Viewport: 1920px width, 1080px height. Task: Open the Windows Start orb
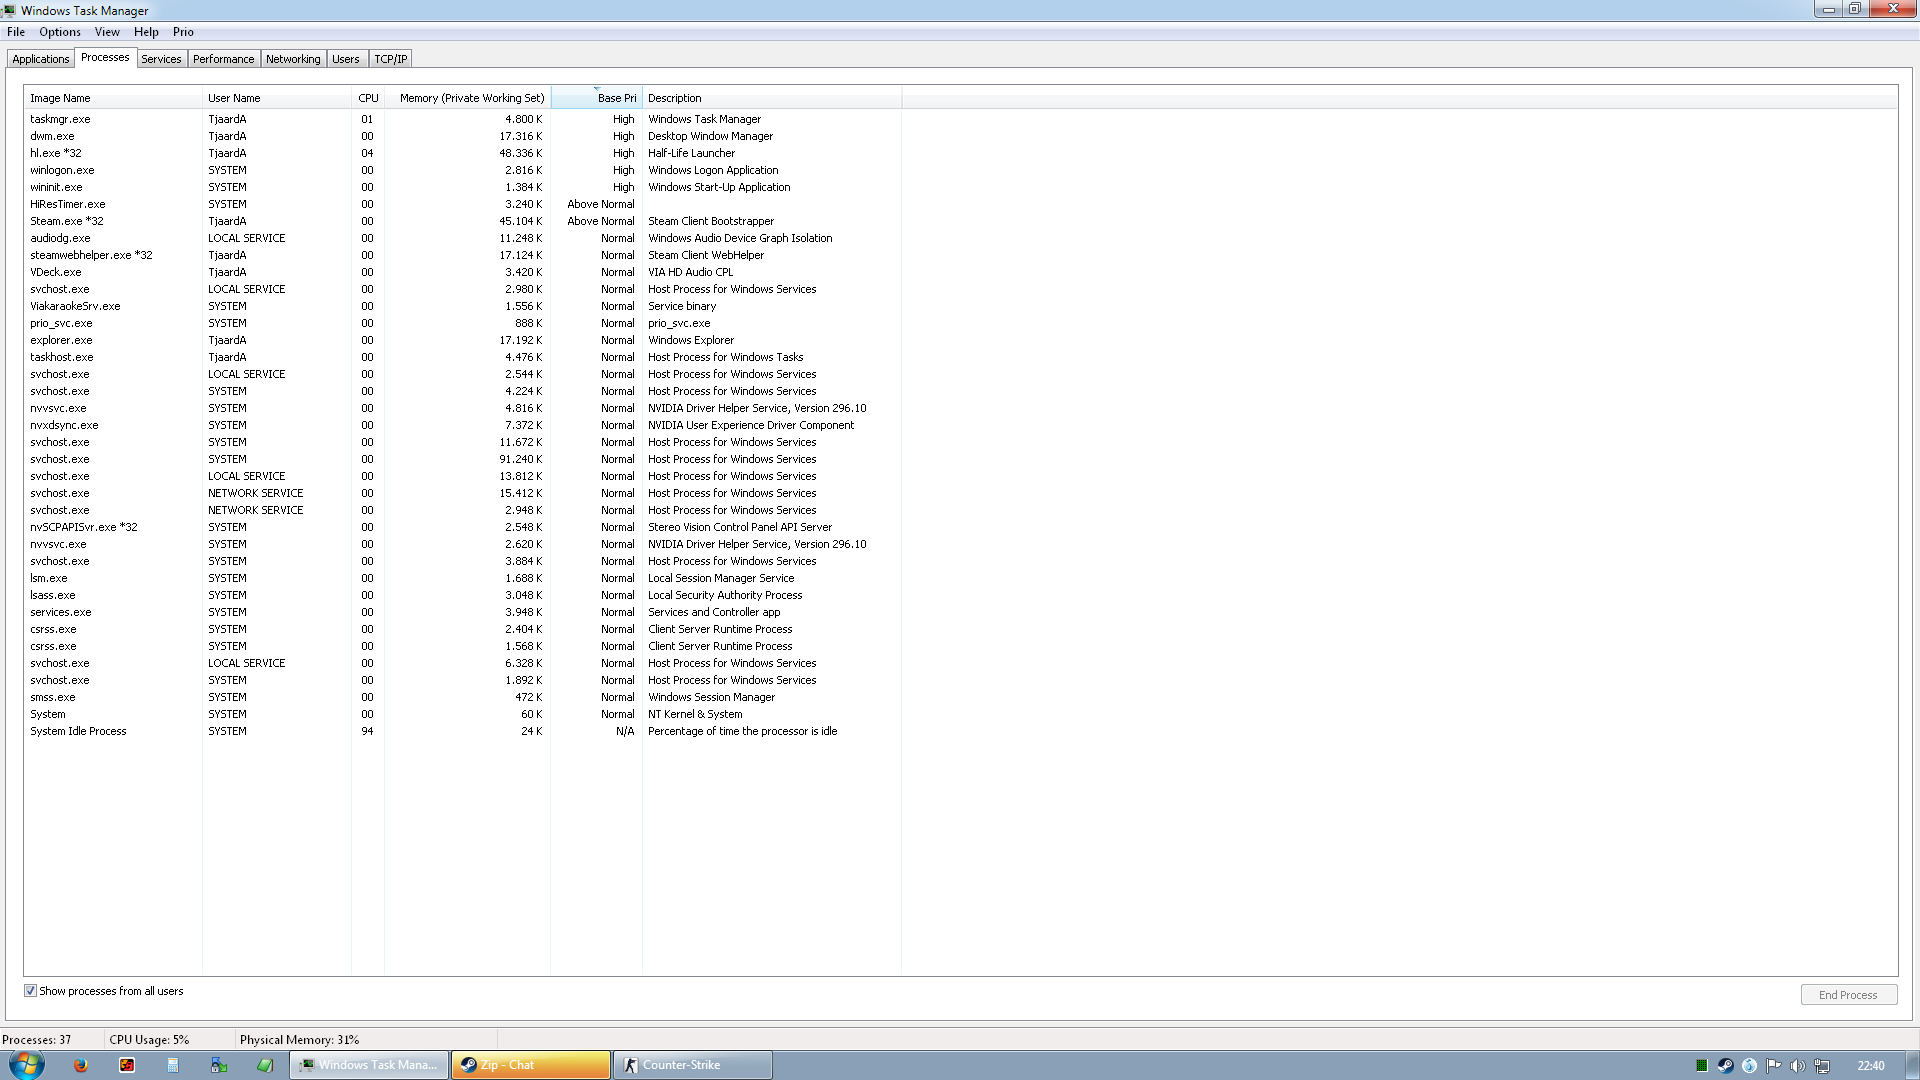click(x=27, y=1064)
